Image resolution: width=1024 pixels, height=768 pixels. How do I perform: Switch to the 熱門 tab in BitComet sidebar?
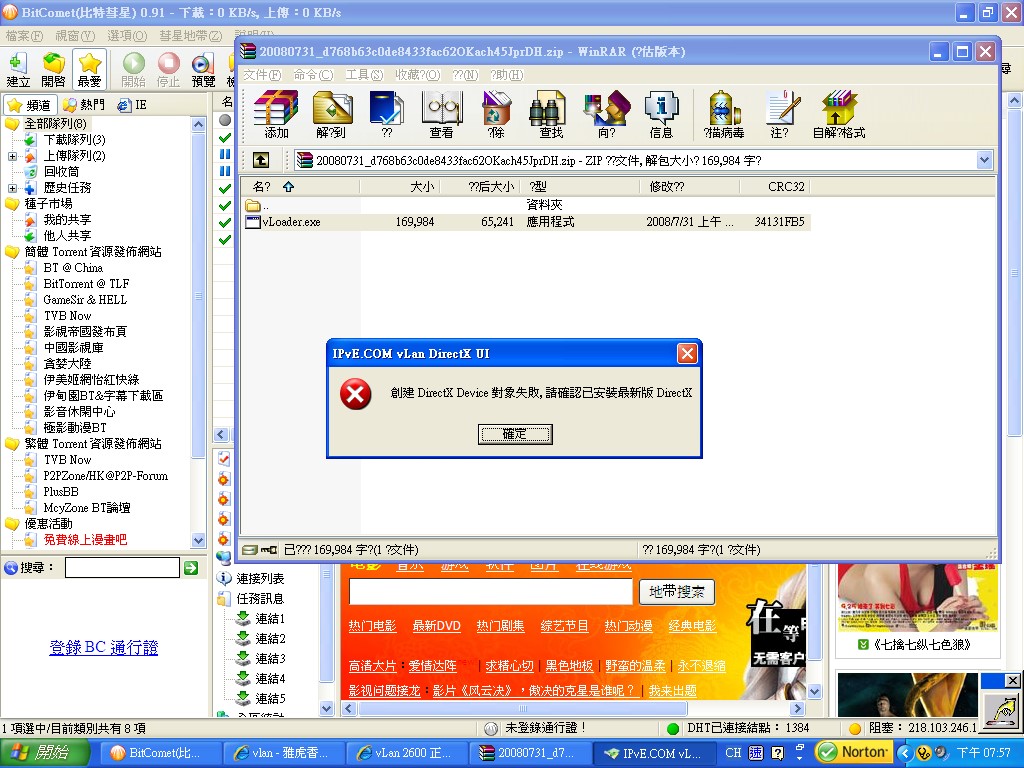click(x=84, y=104)
